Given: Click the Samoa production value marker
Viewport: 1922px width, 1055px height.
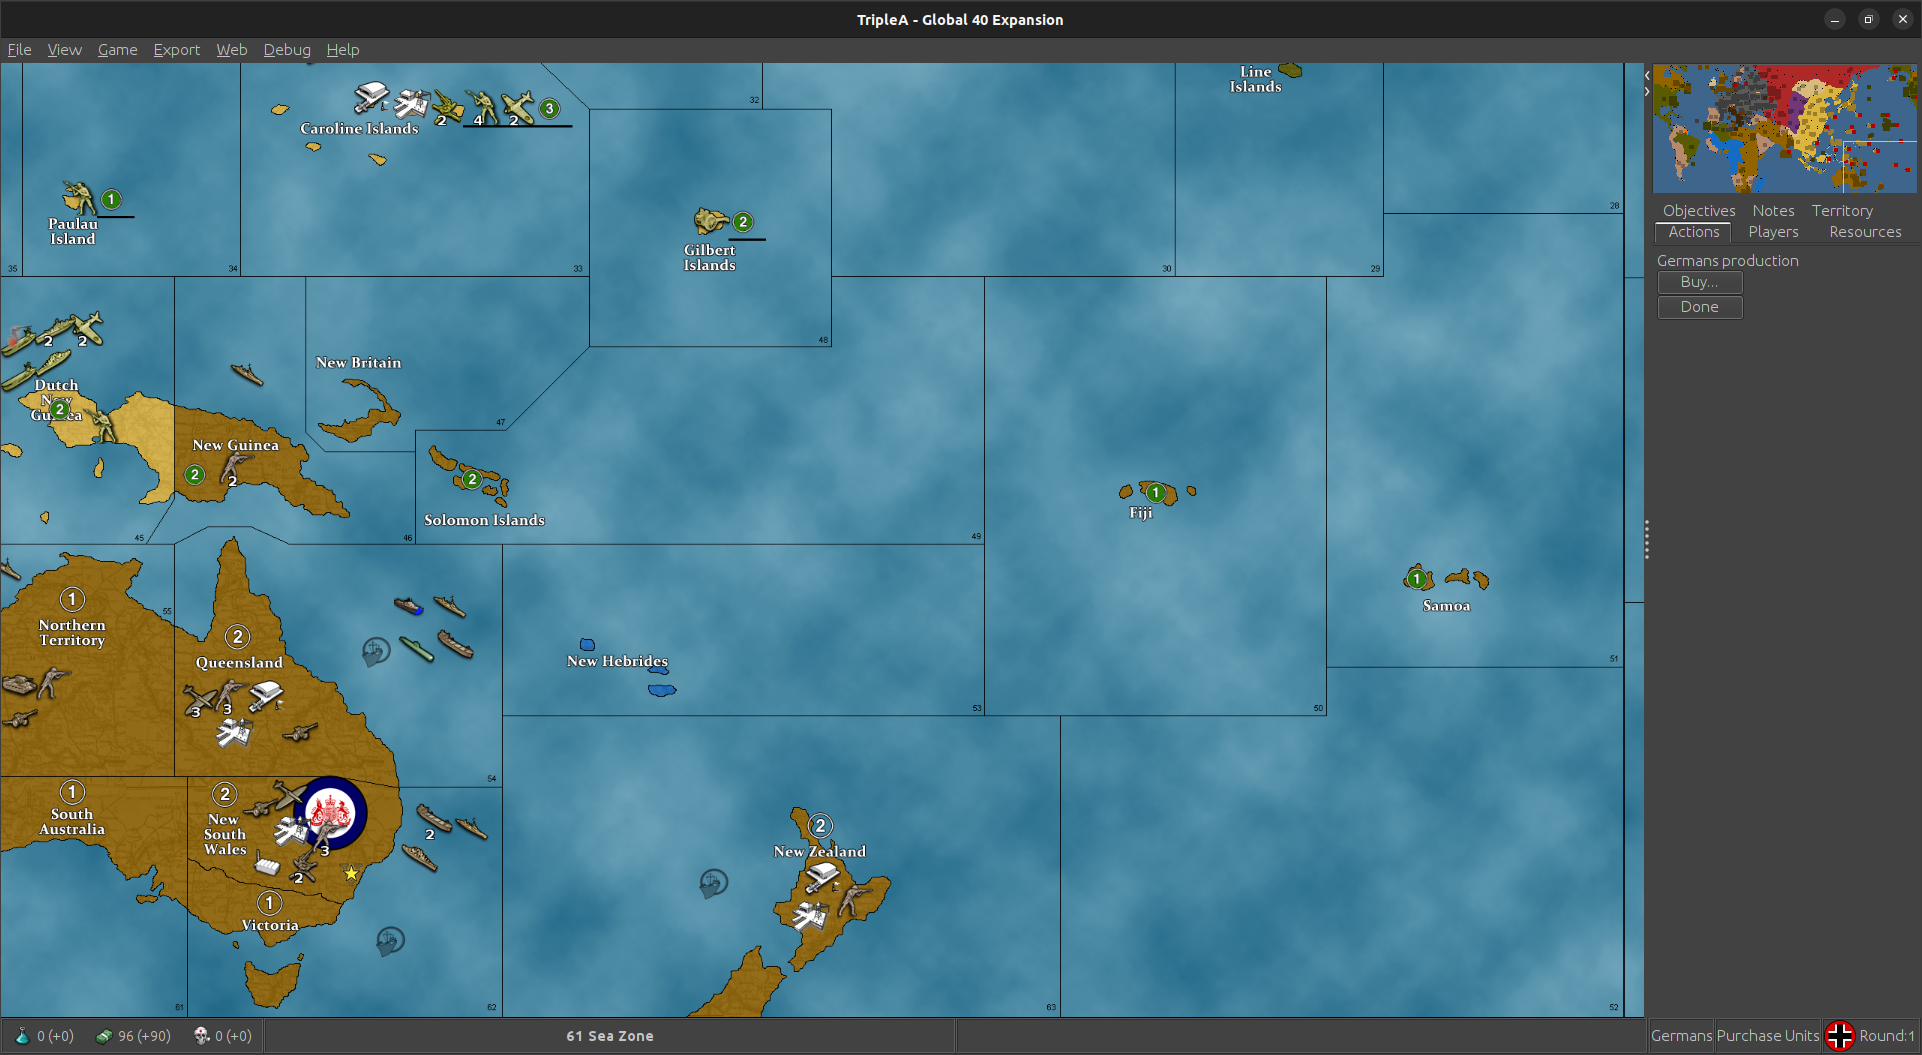Looking at the screenshot, I should pyautogui.click(x=1416, y=578).
